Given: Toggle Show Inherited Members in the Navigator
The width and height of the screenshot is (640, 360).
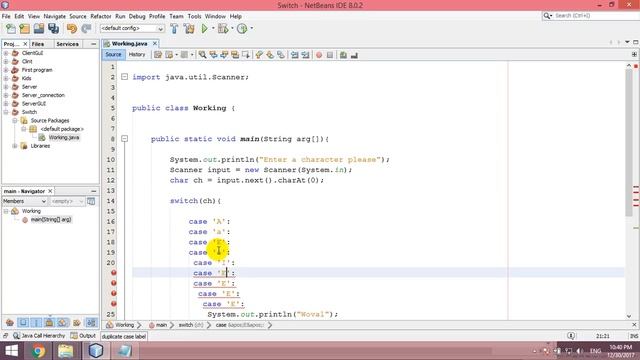Looking at the screenshot, I should click(x=10, y=323).
